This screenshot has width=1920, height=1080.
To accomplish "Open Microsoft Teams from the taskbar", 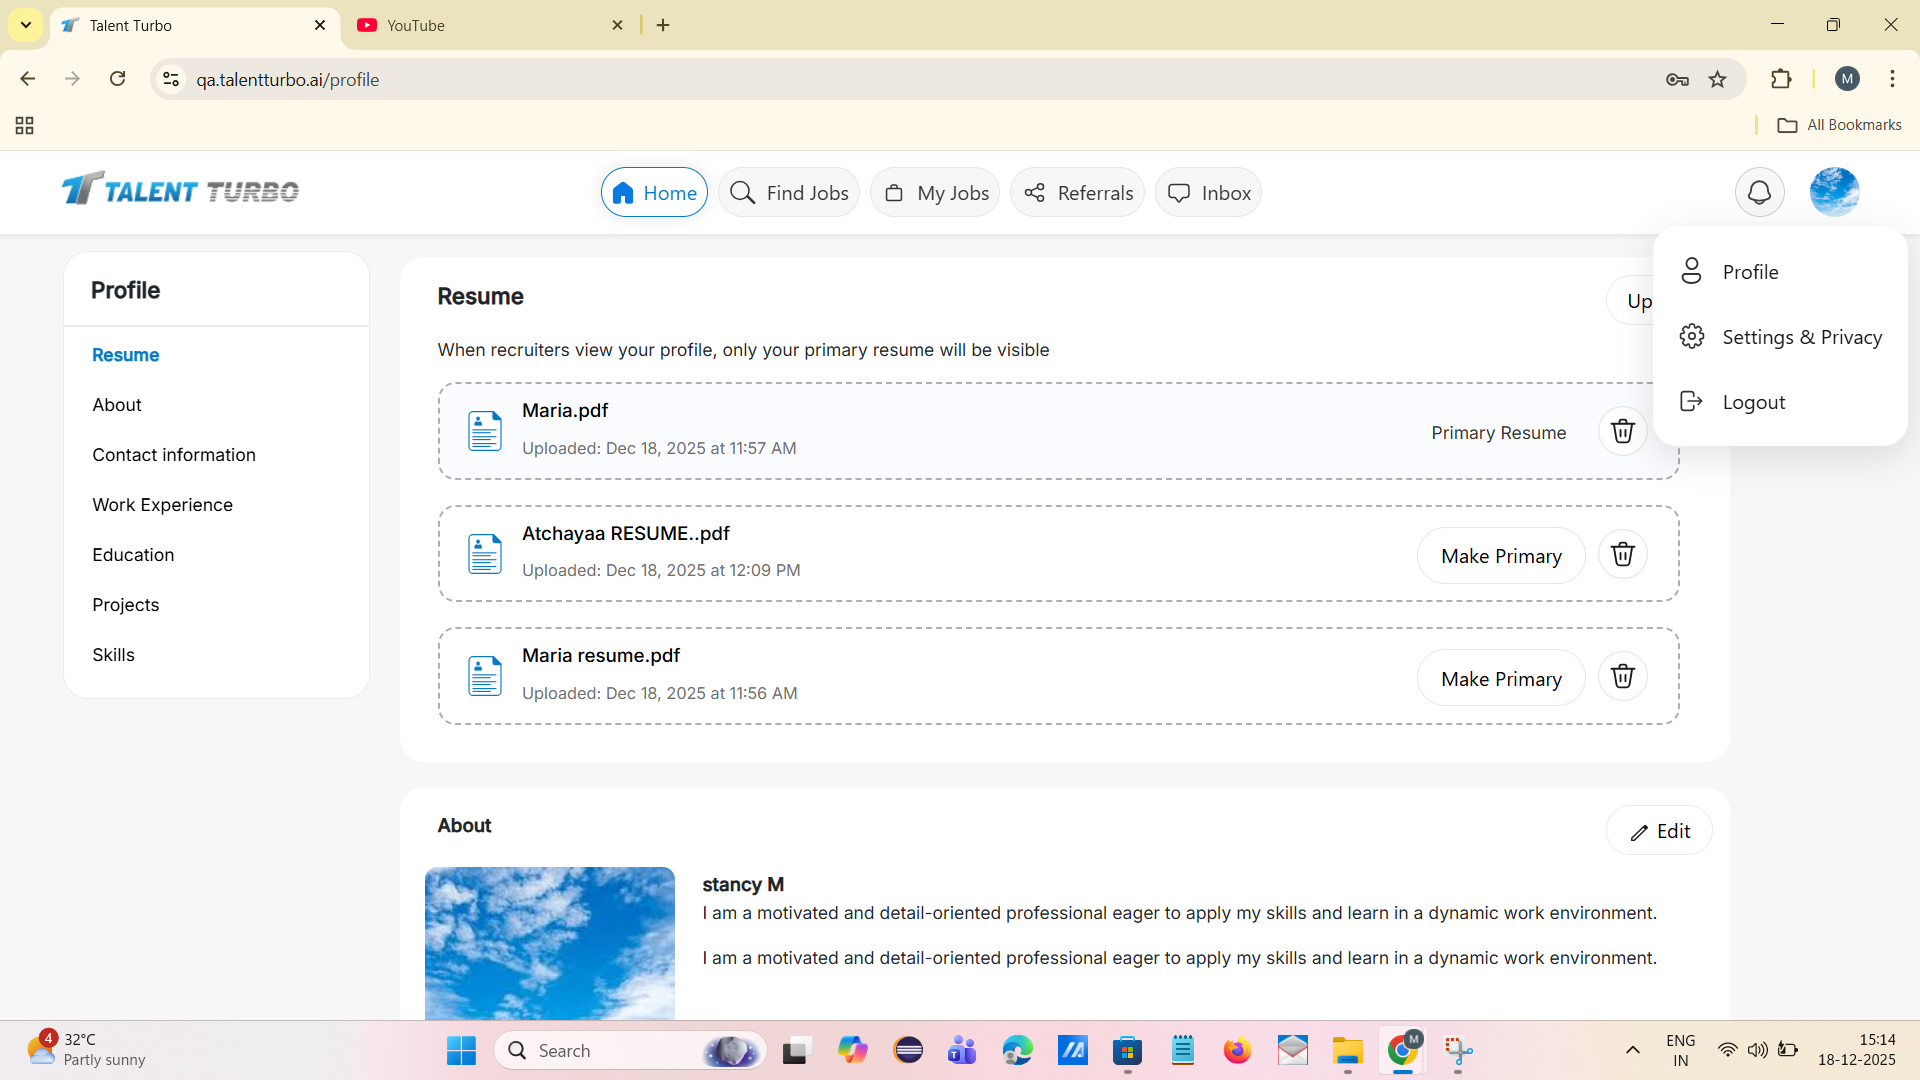I will tap(962, 1050).
